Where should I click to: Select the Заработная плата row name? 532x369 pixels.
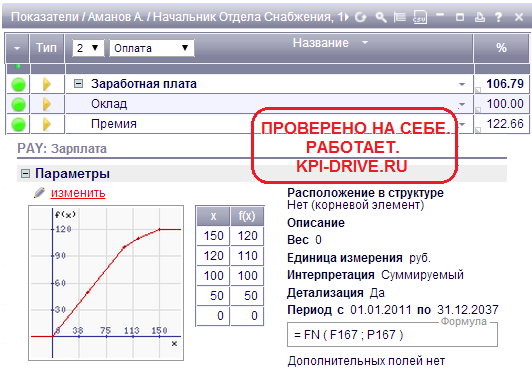tap(144, 84)
